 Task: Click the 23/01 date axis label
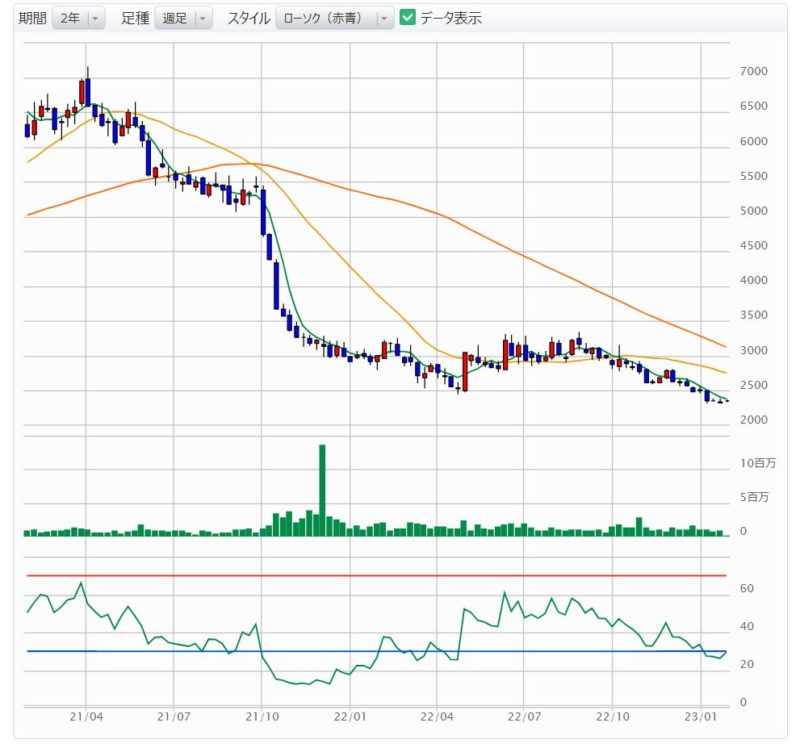pyautogui.click(x=701, y=717)
